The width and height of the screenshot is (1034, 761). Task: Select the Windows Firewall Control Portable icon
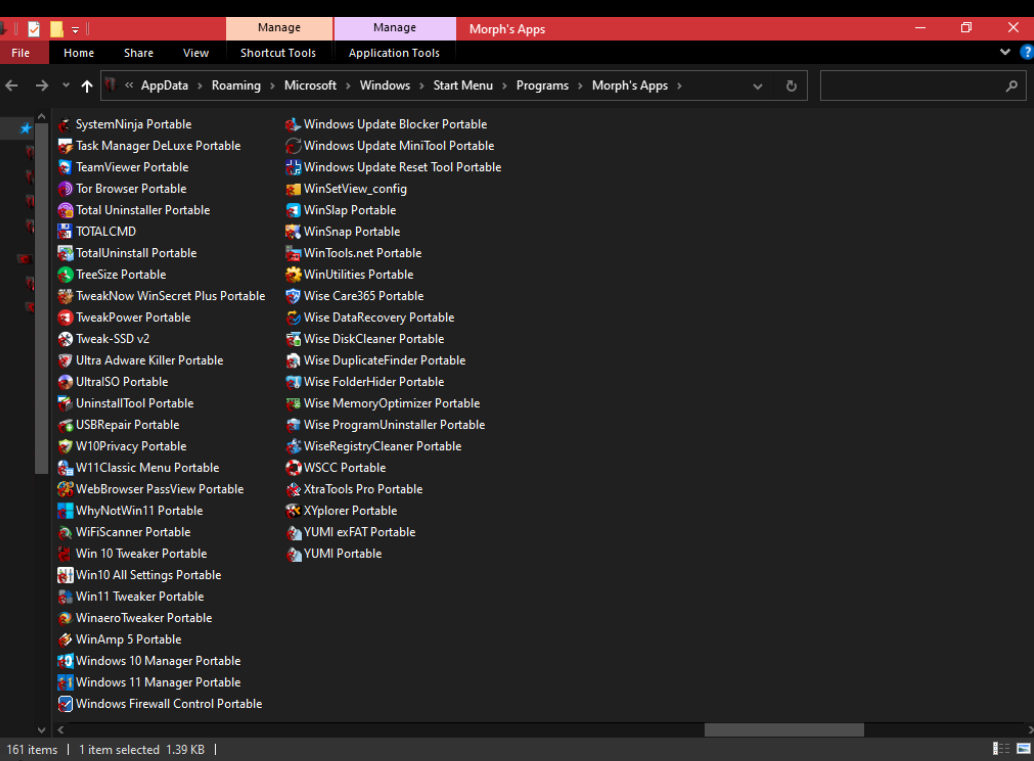tap(65, 704)
